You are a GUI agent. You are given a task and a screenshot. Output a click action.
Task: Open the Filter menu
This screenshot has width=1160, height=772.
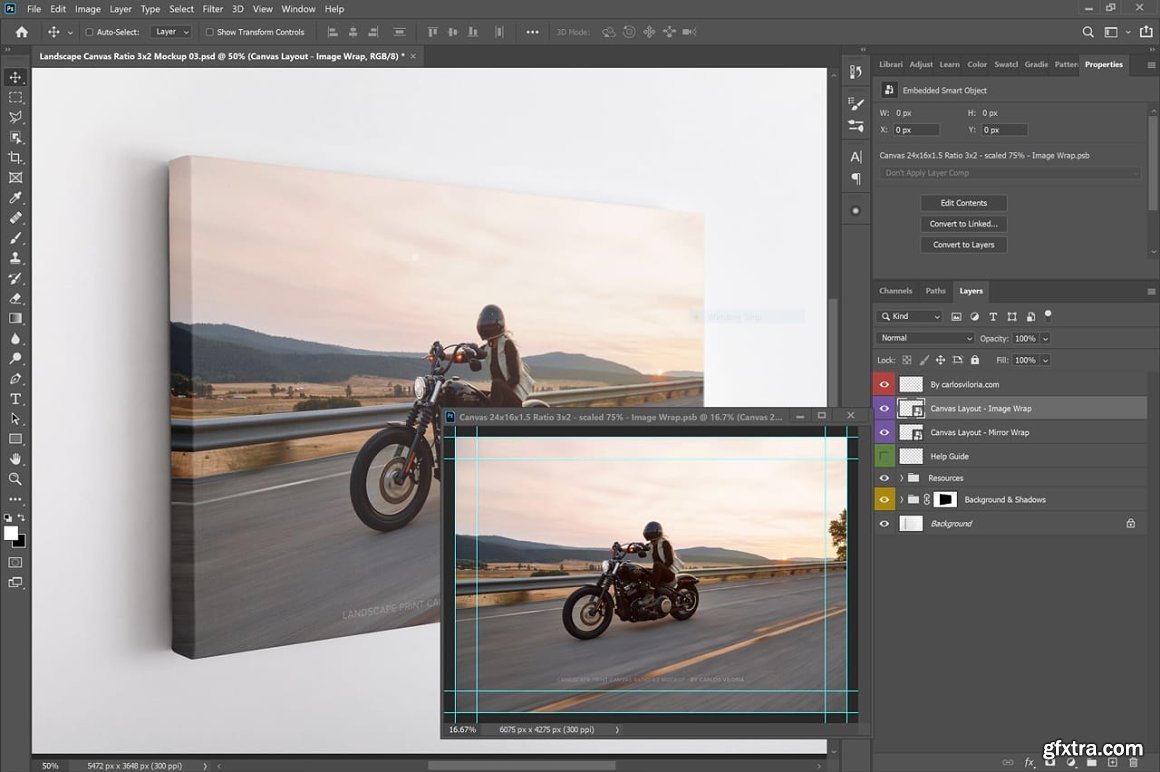click(213, 9)
